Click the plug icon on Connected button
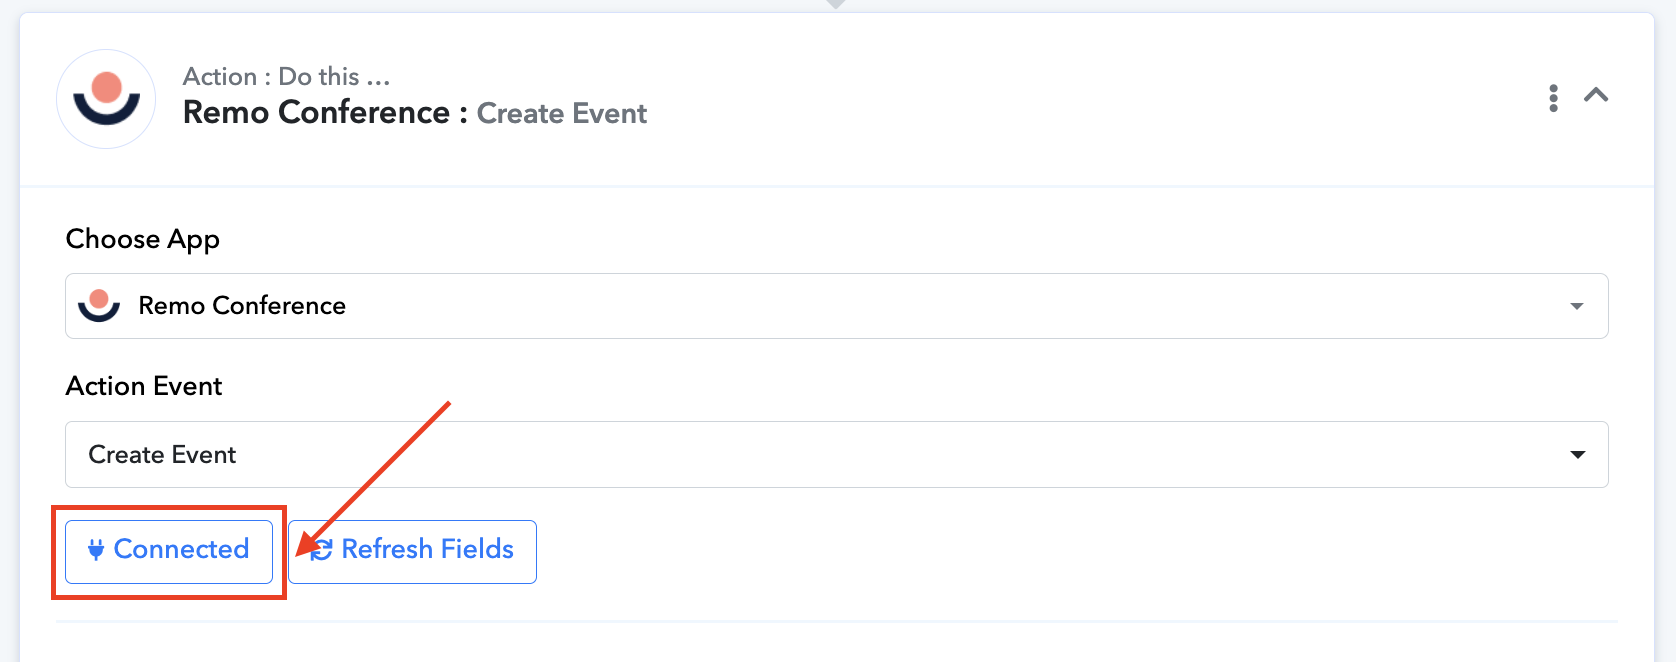The height and width of the screenshot is (662, 1676). tap(96, 549)
